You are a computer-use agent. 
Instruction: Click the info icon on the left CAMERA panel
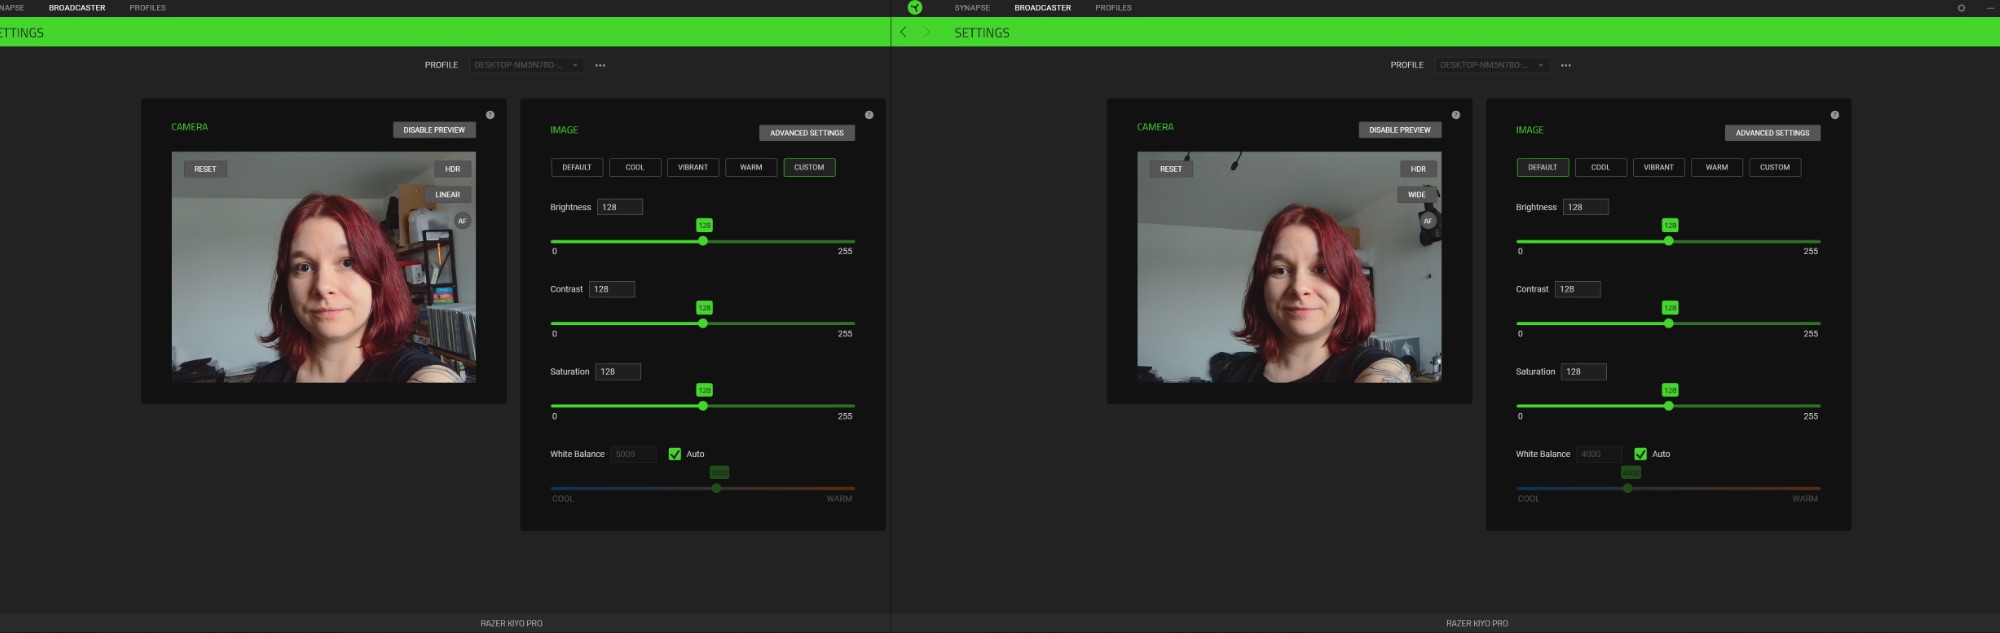(x=490, y=115)
